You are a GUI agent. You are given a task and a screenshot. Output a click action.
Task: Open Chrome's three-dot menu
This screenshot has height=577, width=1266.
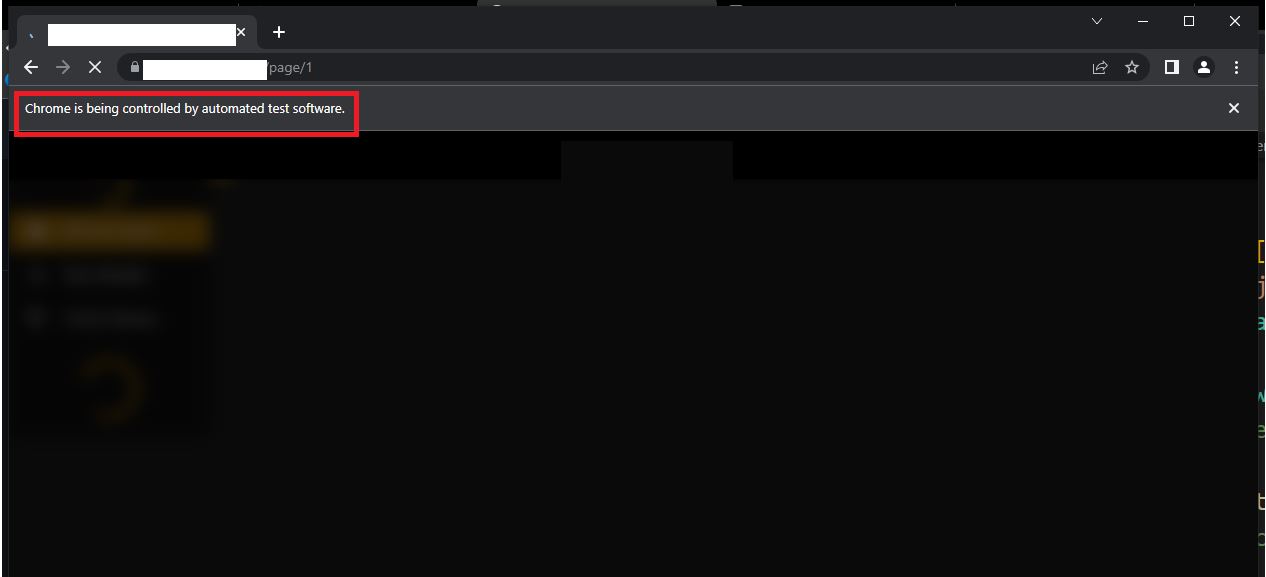(x=1237, y=67)
